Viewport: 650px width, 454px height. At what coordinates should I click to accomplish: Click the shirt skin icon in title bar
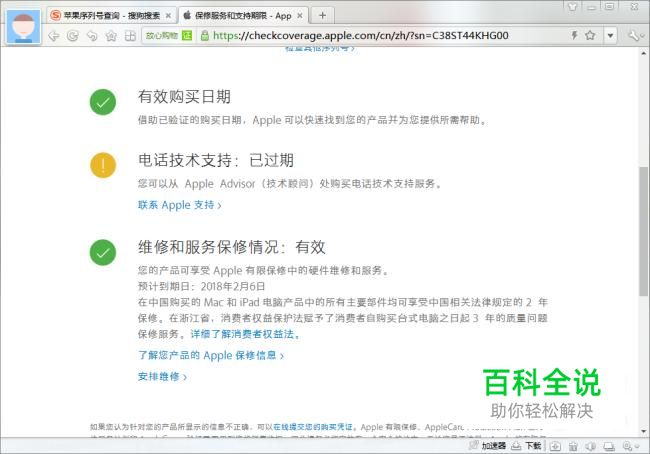[572, 7]
